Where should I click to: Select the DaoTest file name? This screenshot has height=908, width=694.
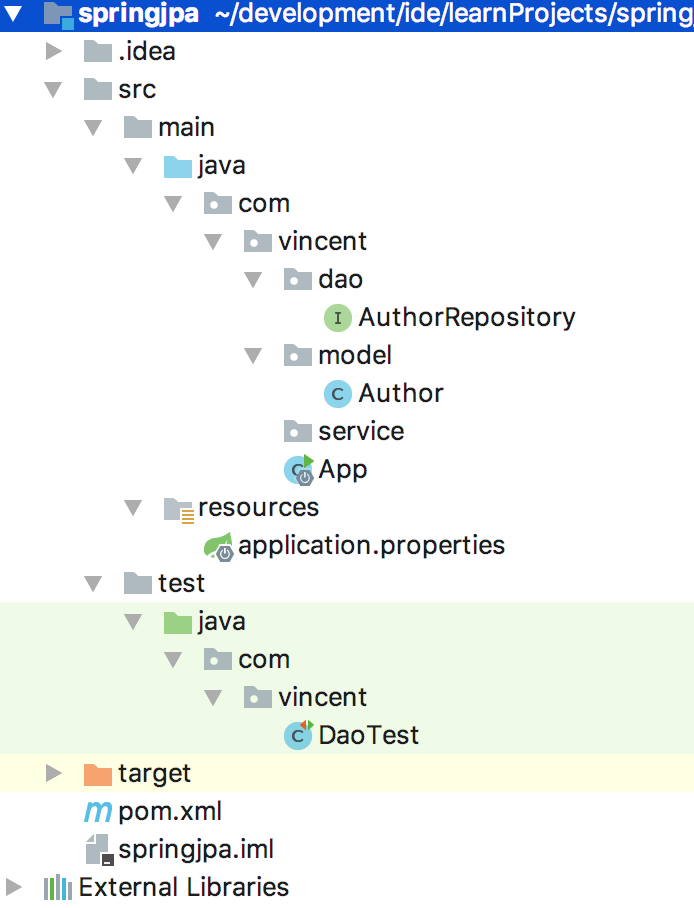coord(368,736)
